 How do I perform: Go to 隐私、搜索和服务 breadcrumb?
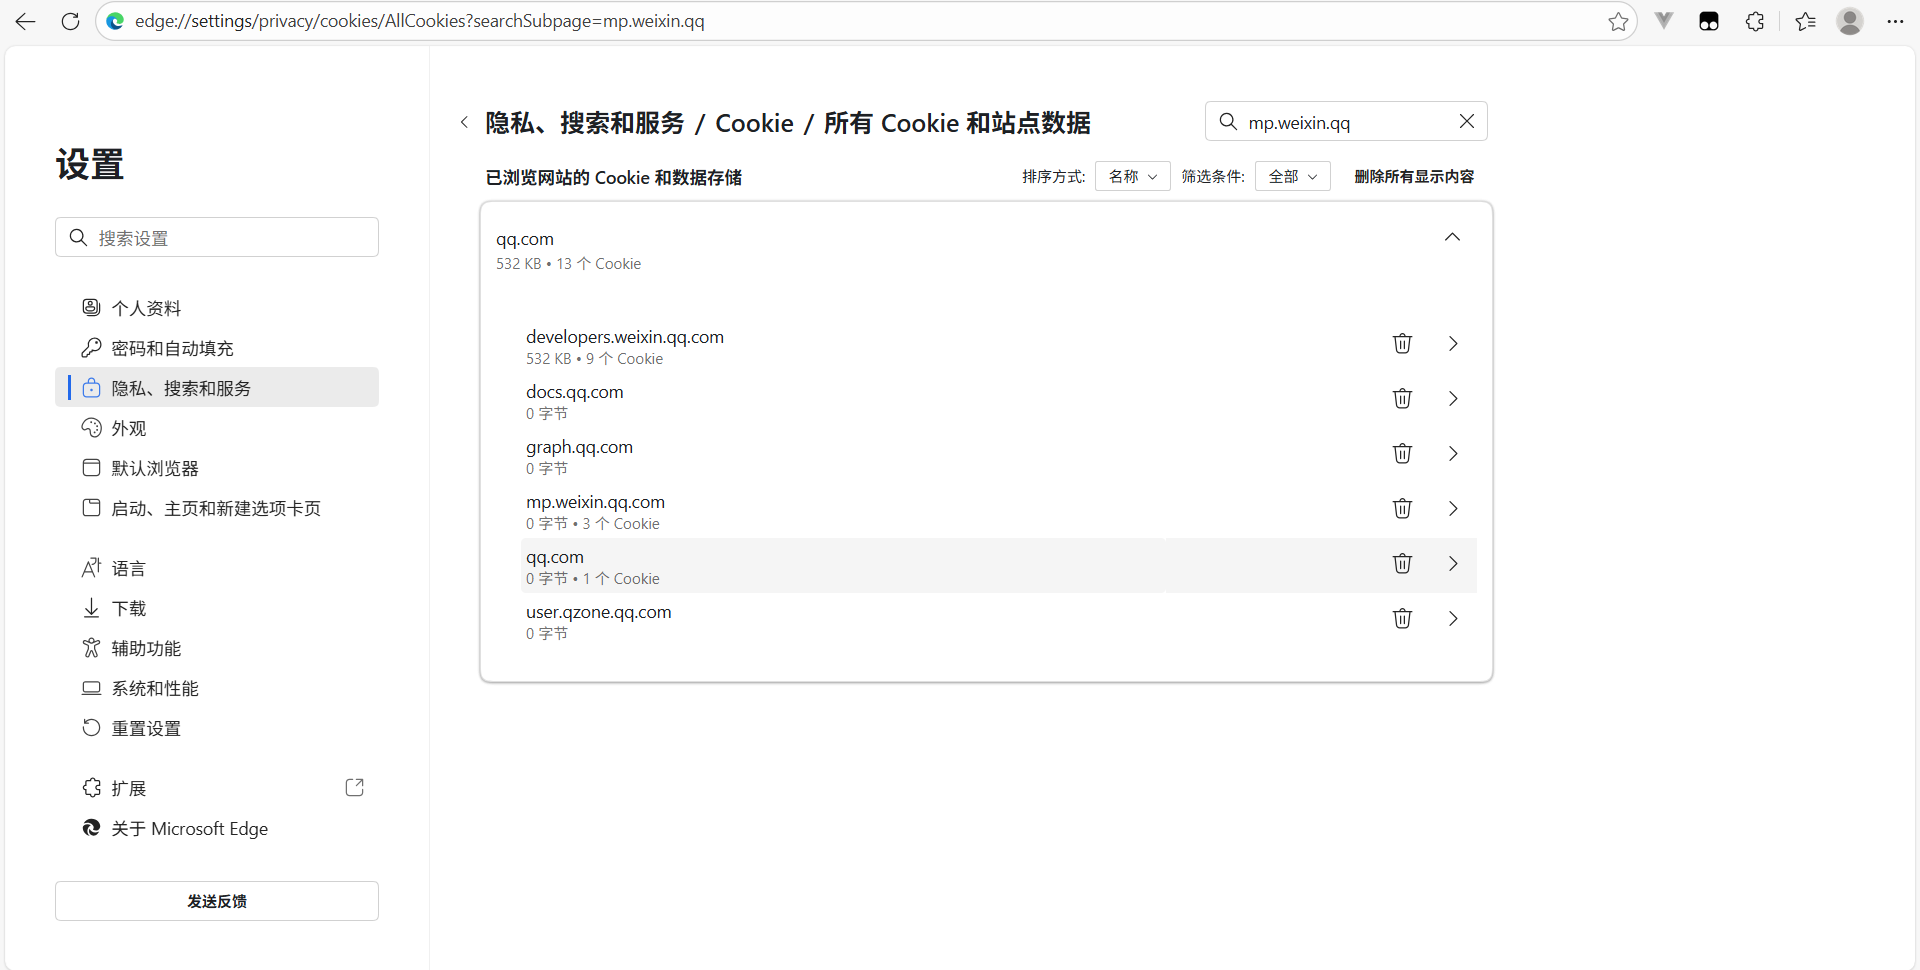[585, 123]
